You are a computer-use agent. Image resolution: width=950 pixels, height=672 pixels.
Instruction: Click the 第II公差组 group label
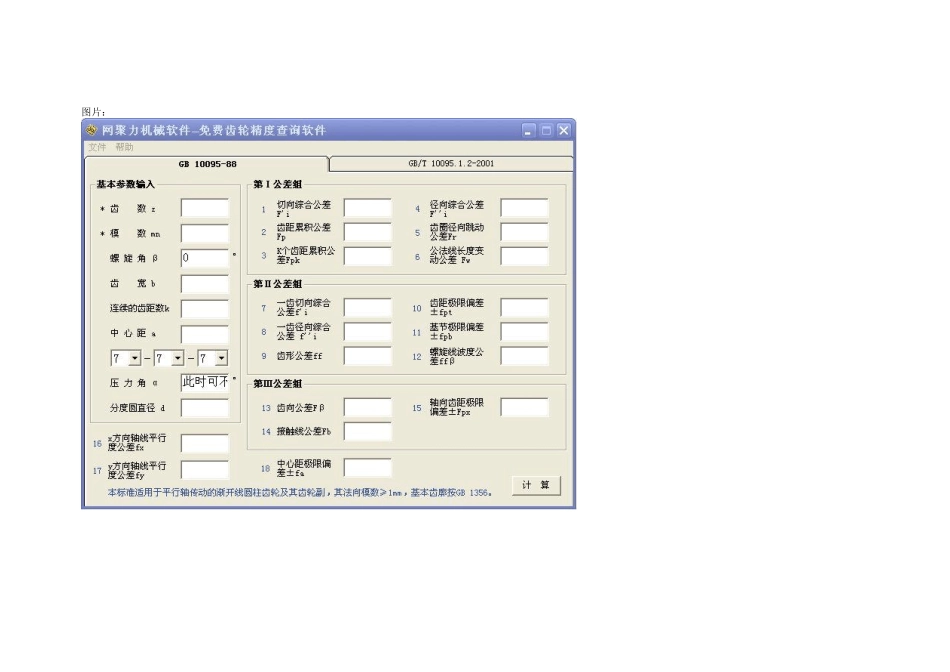click(x=277, y=284)
